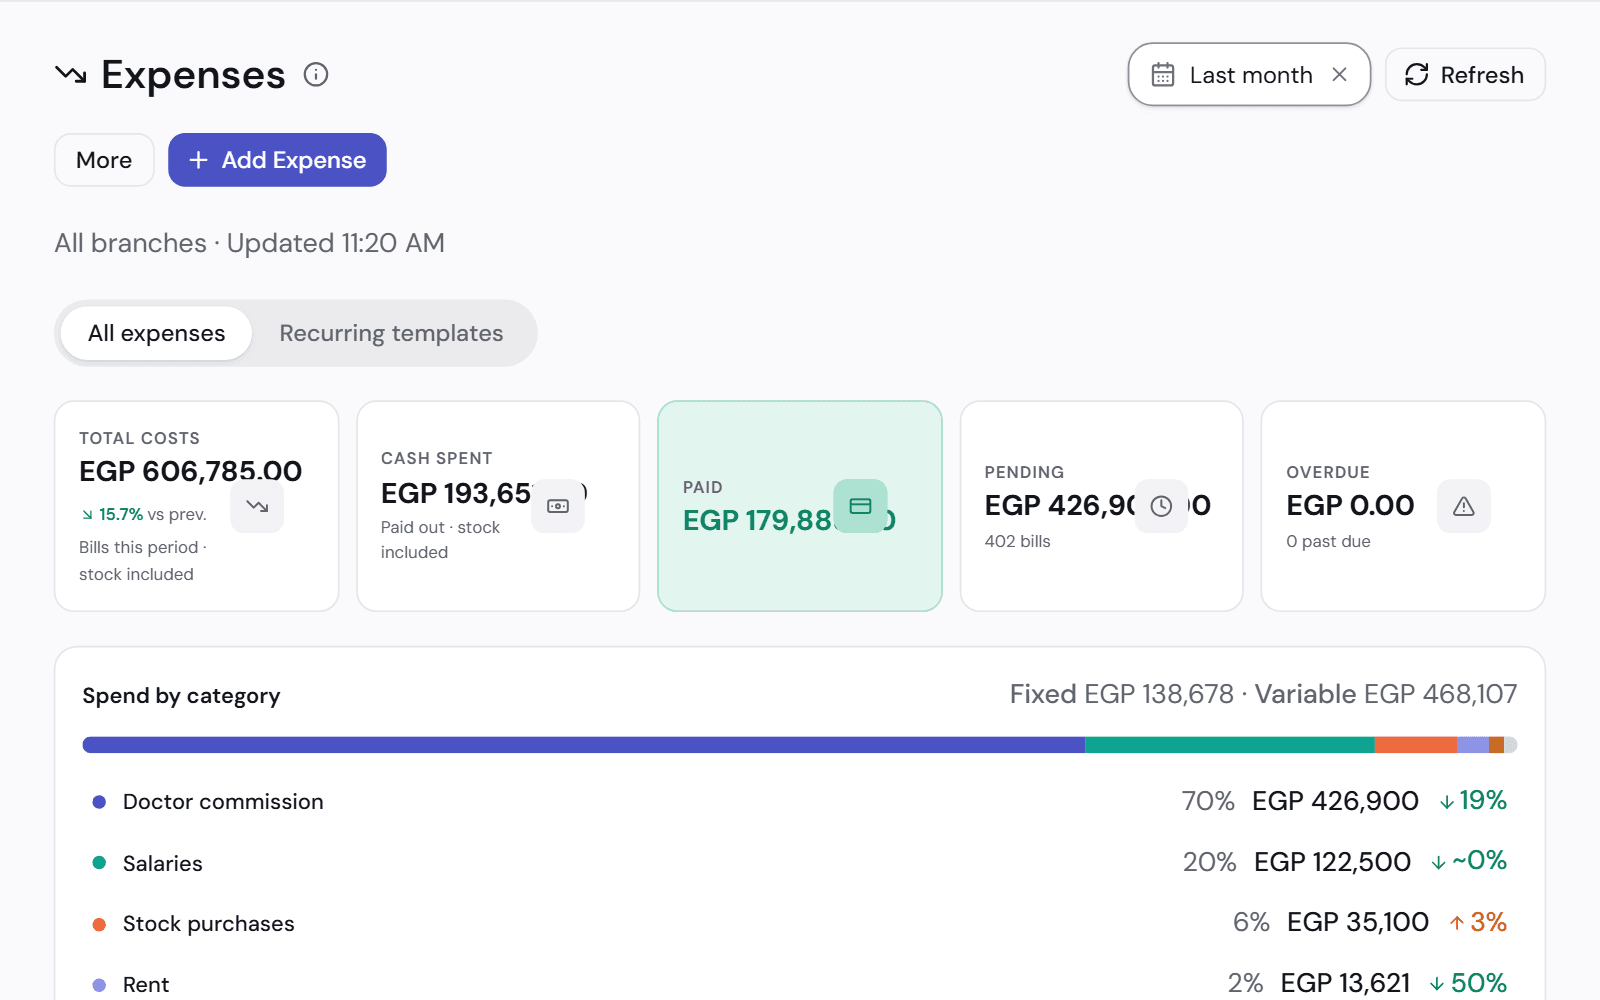Click the calendar icon in date filter
This screenshot has width=1600, height=1000.
tap(1163, 75)
